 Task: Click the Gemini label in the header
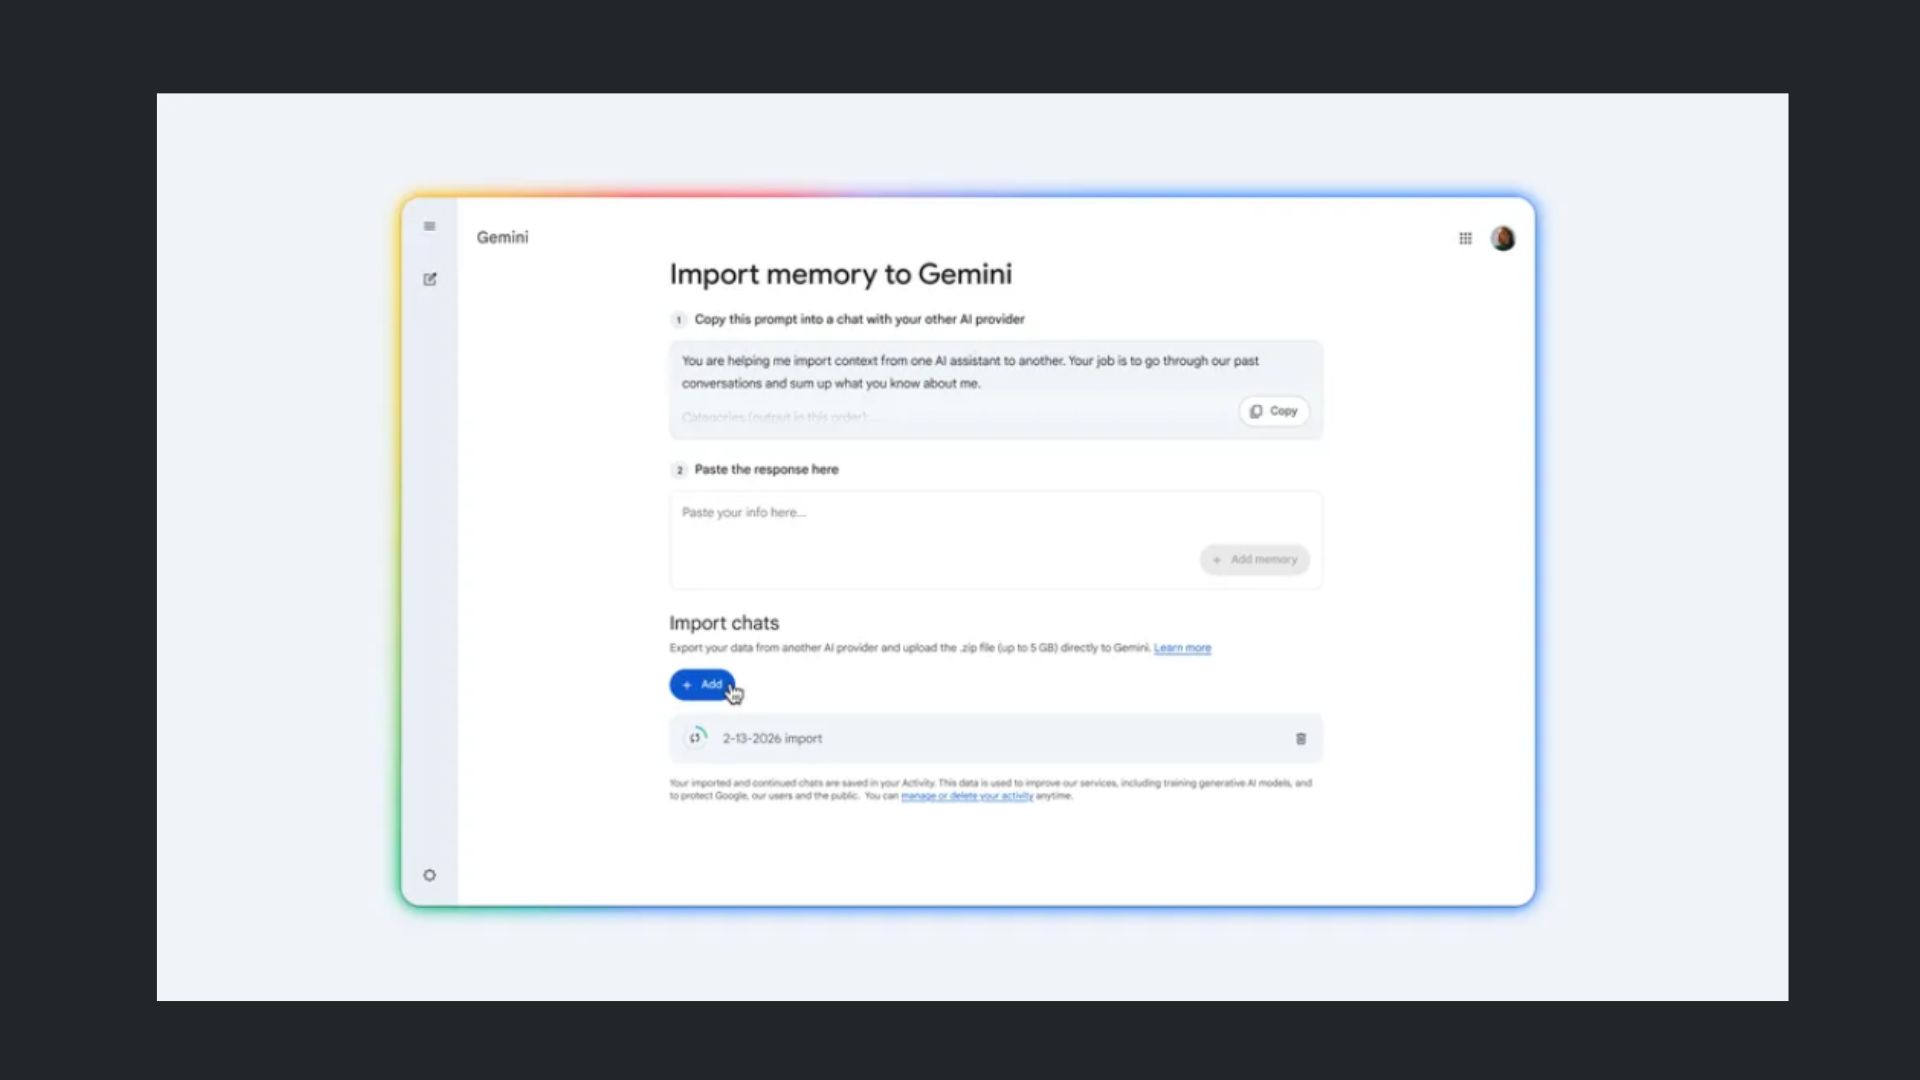click(x=502, y=238)
